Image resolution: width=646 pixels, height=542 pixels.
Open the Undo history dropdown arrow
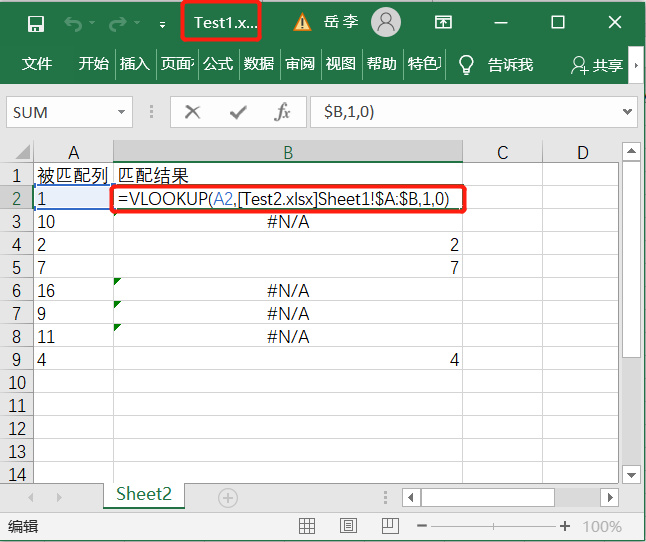(x=92, y=23)
